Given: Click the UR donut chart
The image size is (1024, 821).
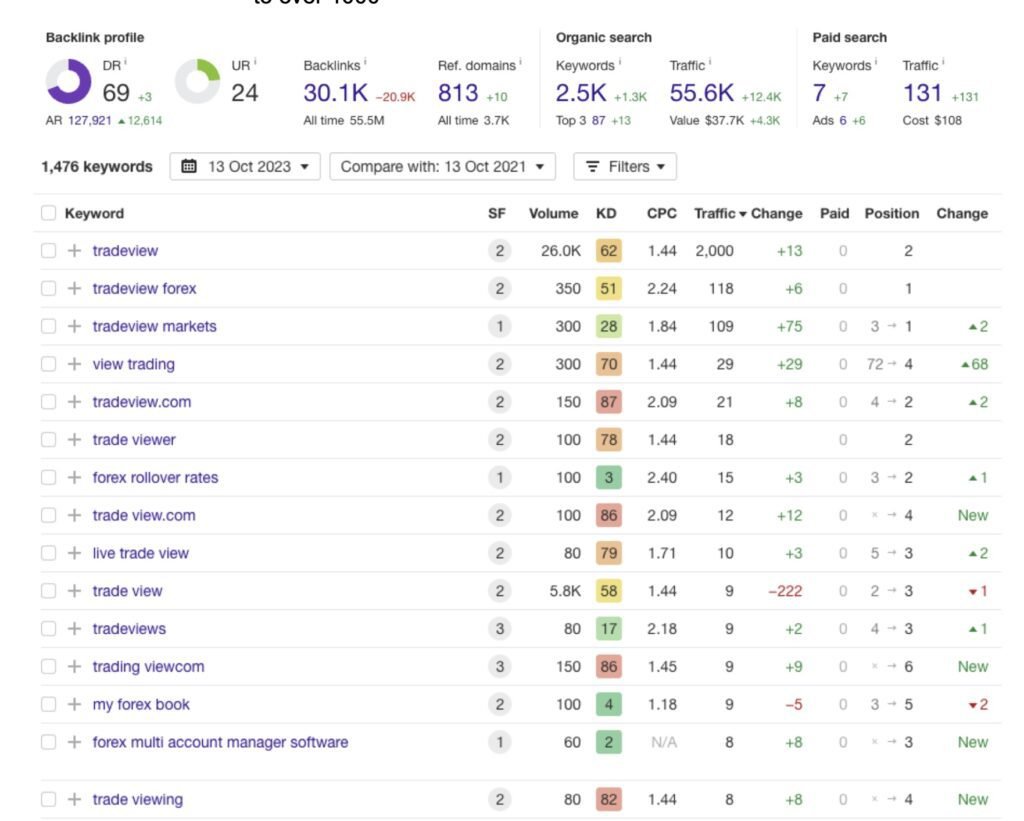Looking at the screenshot, I should click(x=197, y=82).
